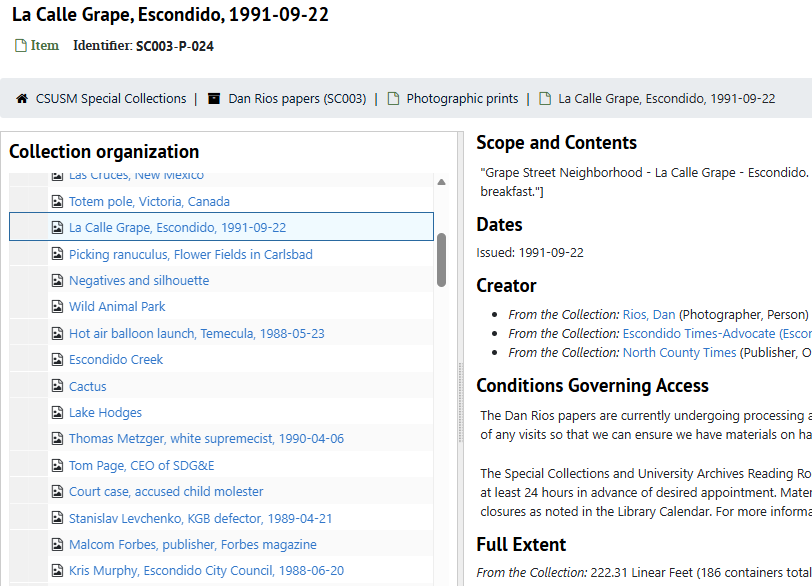Click the image icon beside Thomas Metzger row

pyautogui.click(x=57, y=438)
